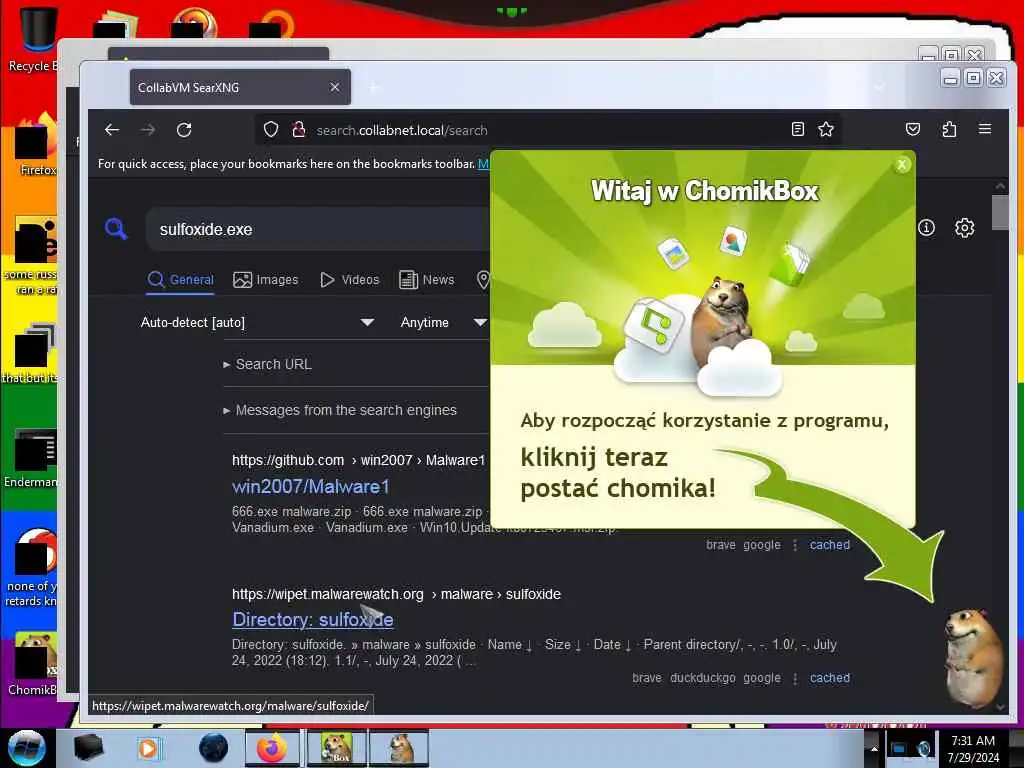1024x768 pixels.
Task: Bookmark this page with the star icon
Action: pos(826,129)
